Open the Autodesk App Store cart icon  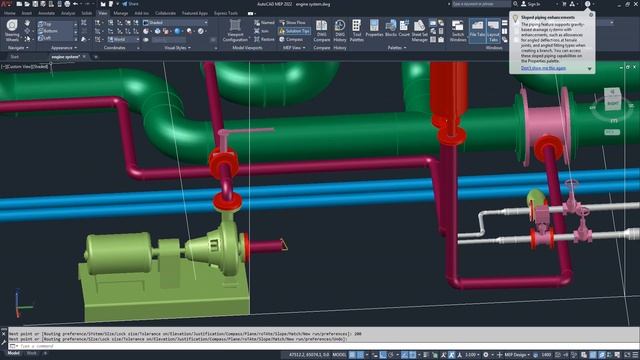[x=564, y=4]
